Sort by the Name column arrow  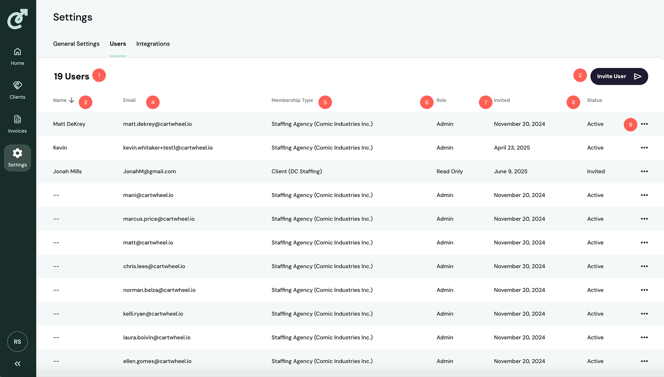pos(72,100)
